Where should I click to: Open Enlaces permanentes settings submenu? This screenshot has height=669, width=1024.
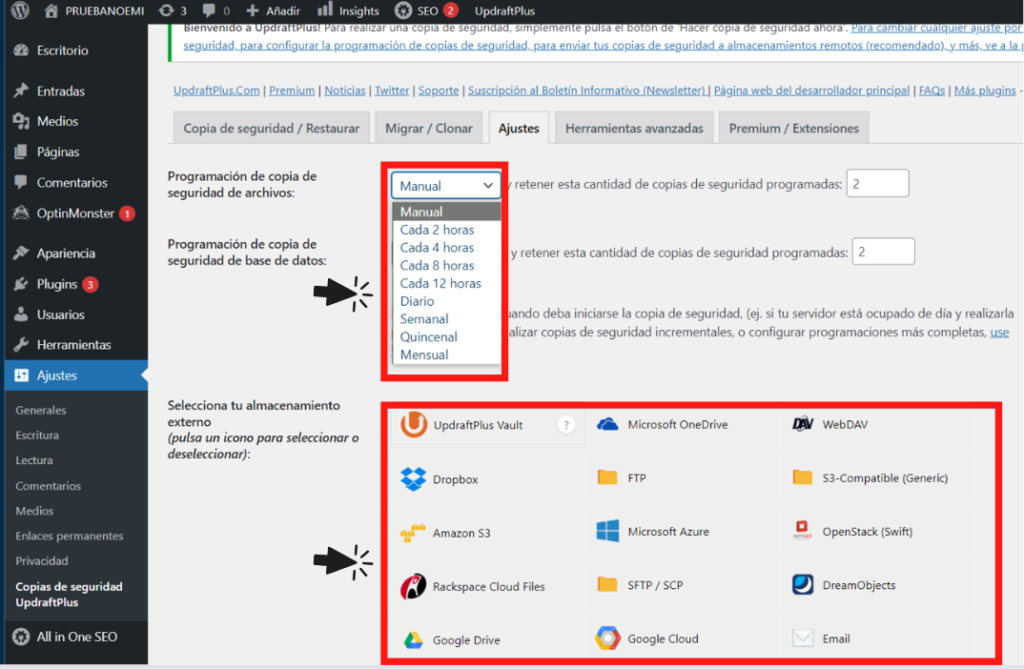point(69,536)
